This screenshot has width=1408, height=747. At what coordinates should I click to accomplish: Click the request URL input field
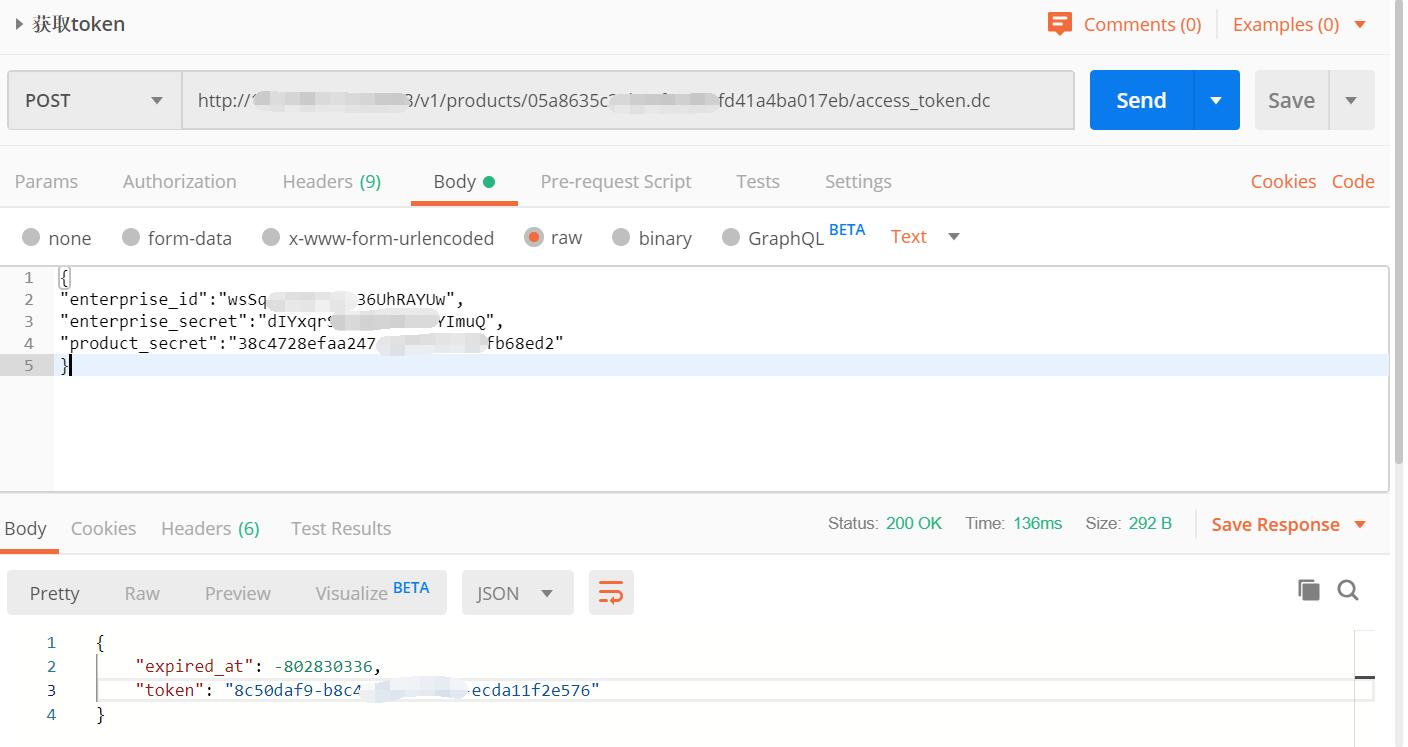pos(627,100)
